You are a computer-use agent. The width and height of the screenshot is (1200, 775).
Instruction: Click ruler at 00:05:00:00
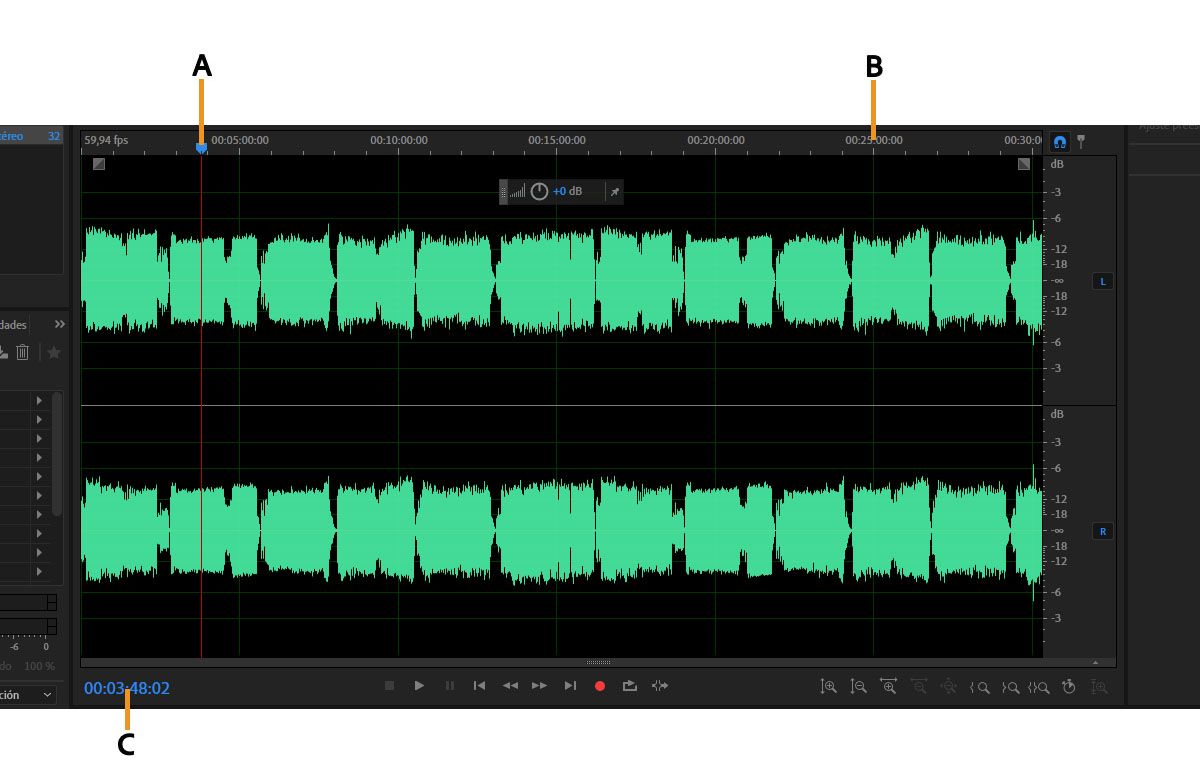[240, 141]
